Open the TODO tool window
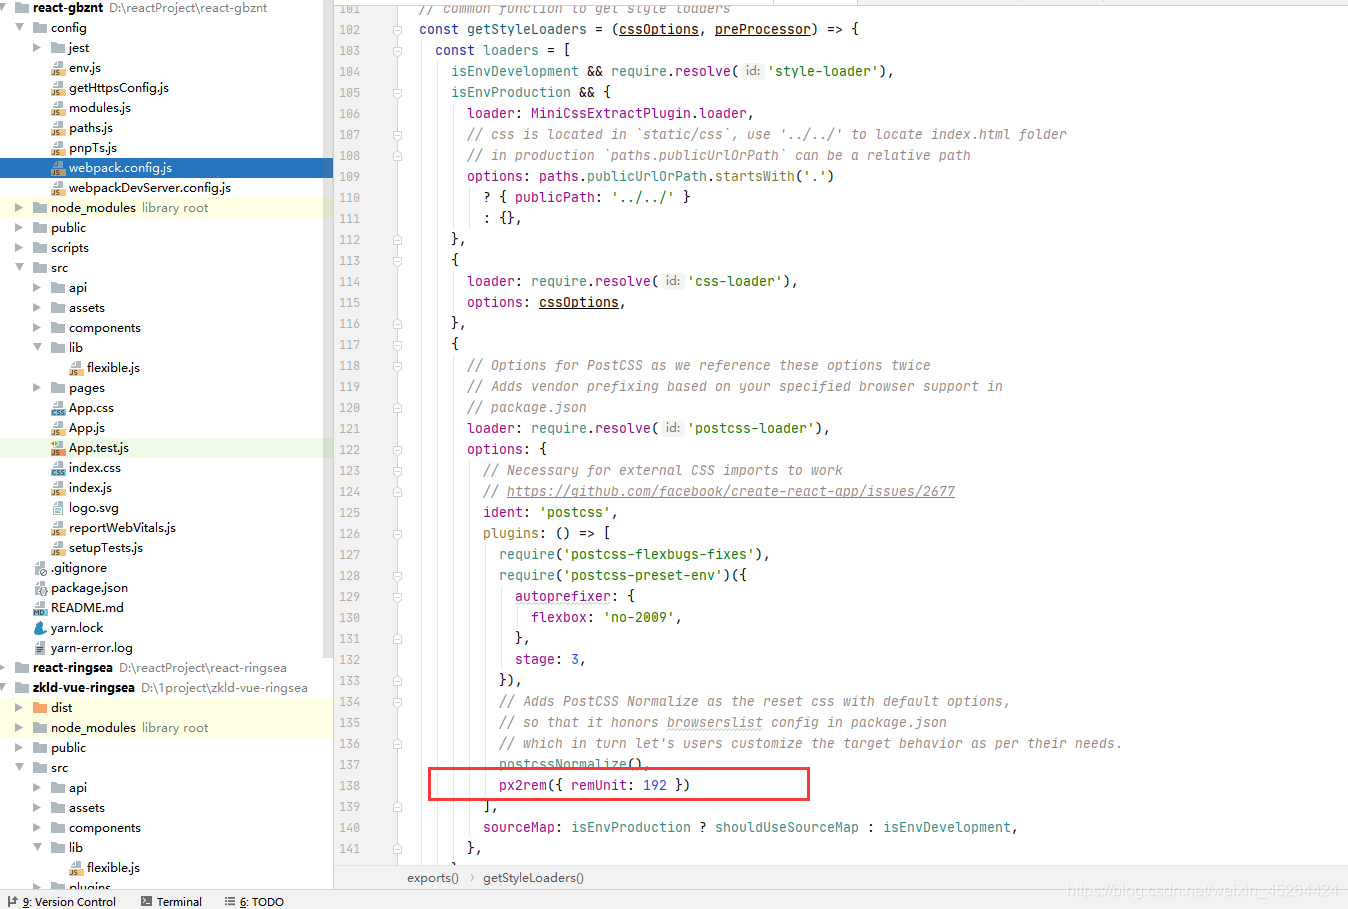This screenshot has height=909, width=1348. 255,901
